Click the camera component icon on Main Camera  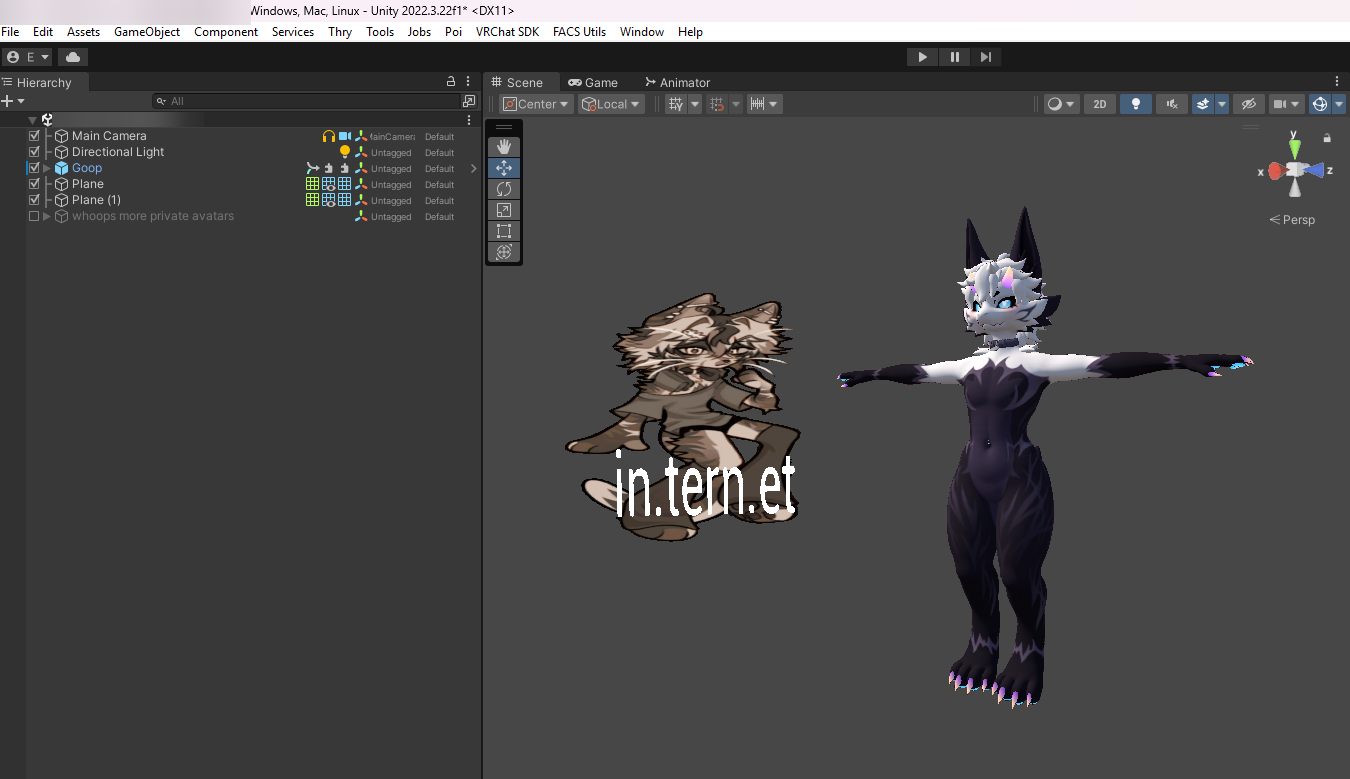(x=345, y=136)
